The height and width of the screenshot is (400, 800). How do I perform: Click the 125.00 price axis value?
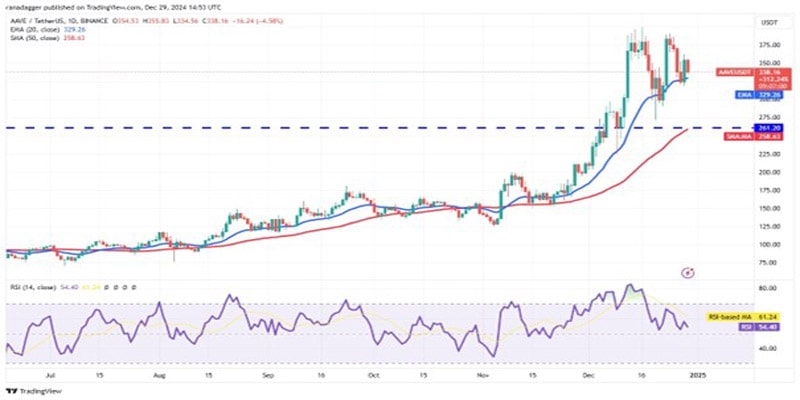tap(769, 226)
